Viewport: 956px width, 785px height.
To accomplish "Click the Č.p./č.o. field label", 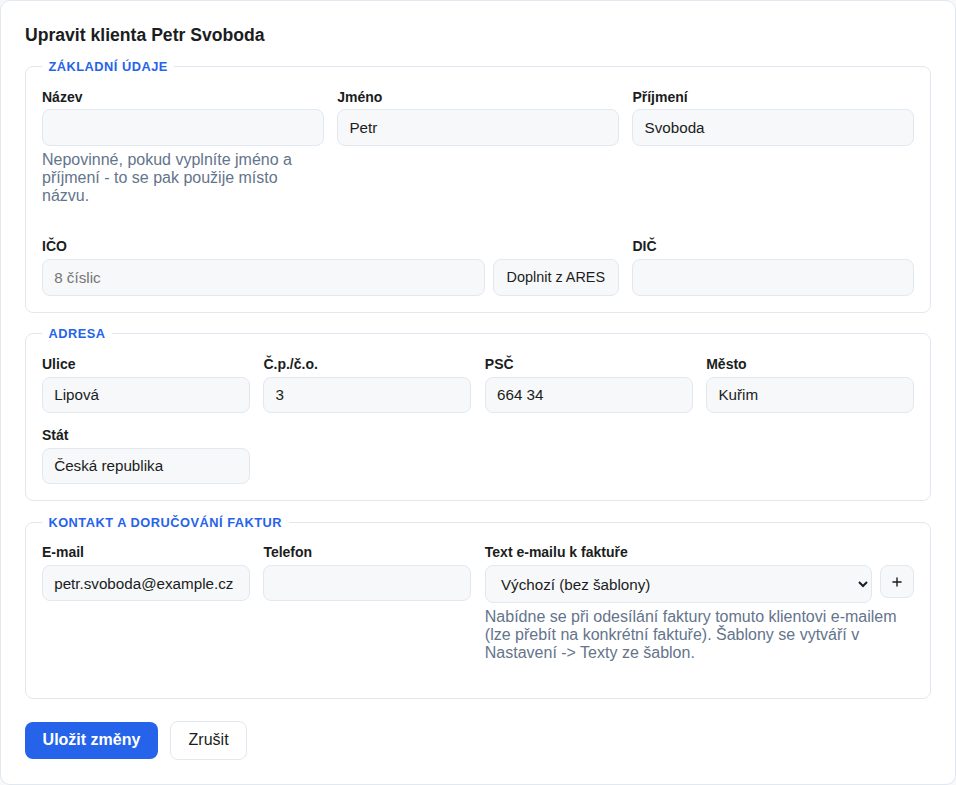I will point(291,364).
